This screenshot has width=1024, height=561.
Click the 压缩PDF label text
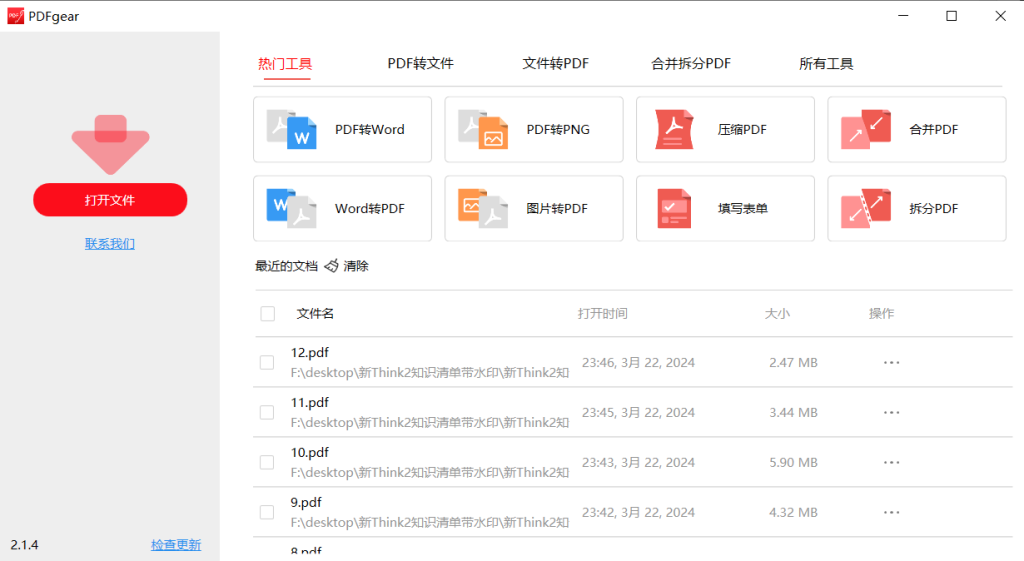click(742, 130)
